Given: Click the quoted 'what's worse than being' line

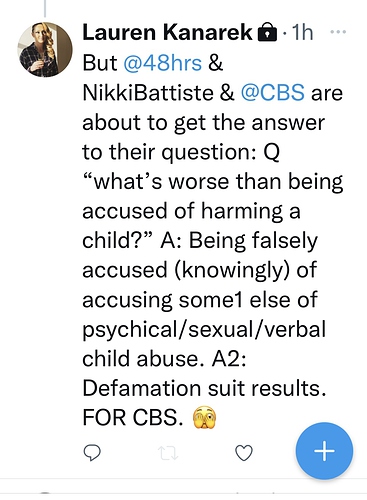Looking at the screenshot, I should click(x=213, y=182).
